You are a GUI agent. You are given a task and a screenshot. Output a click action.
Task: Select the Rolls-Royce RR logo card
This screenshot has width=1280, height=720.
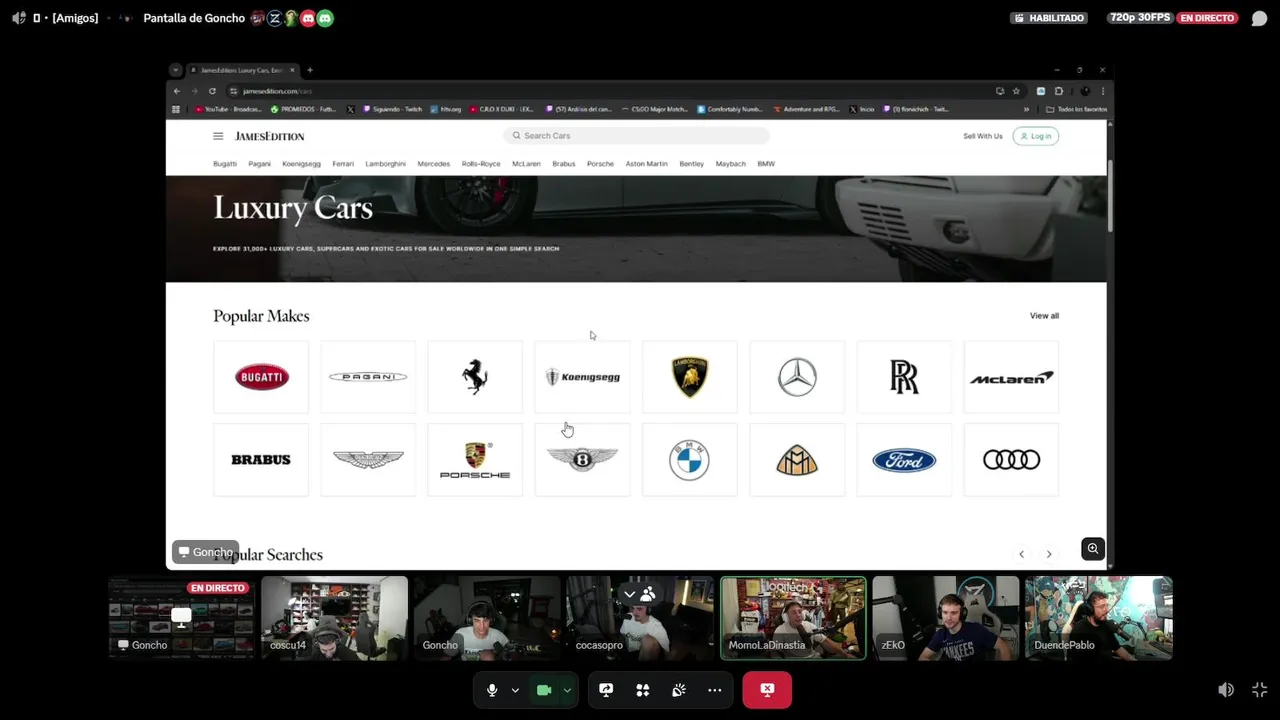[x=904, y=377]
